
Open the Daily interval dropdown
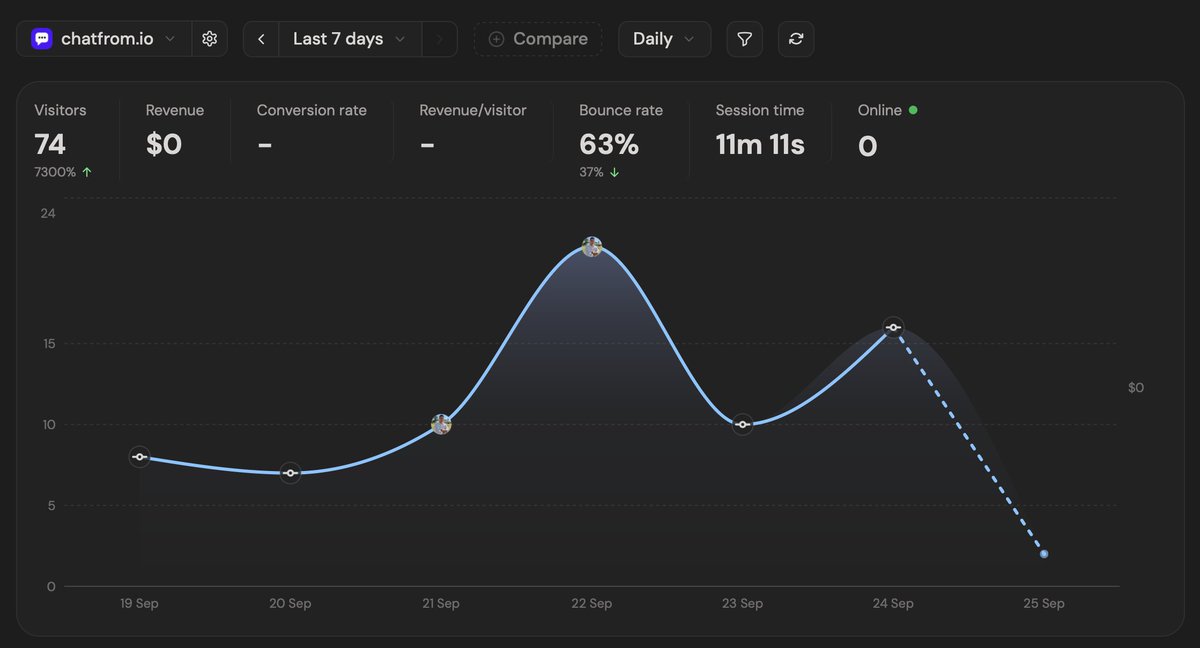click(x=665, y=39)
